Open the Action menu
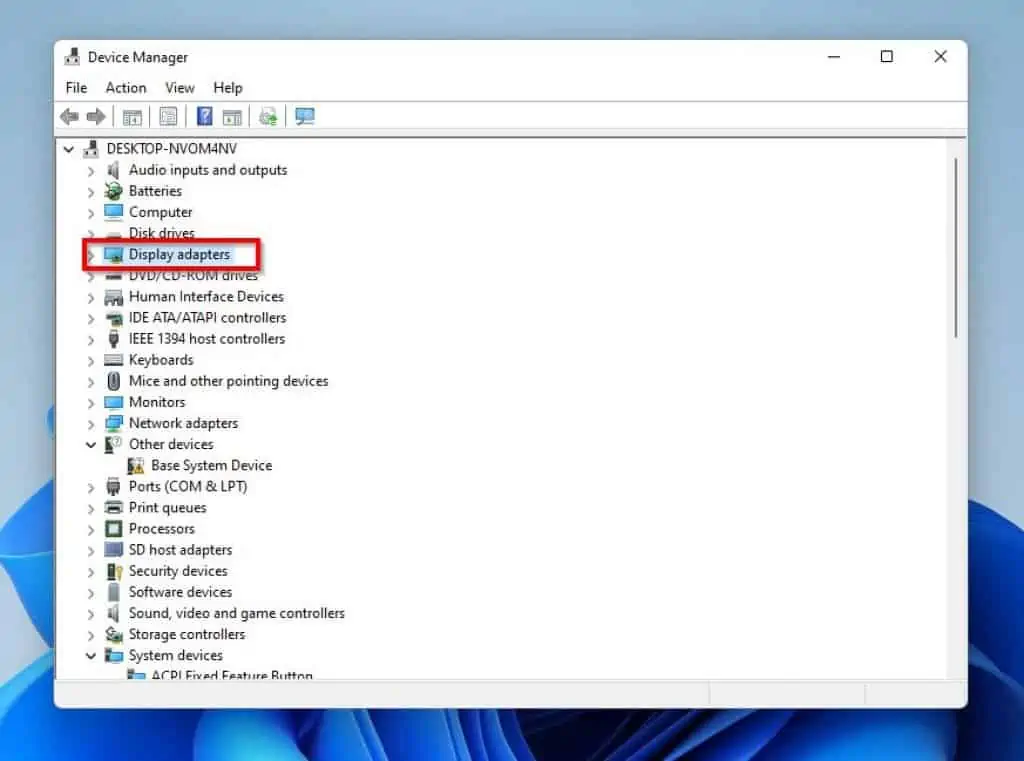The image size is (1024, 761). tap(126, 88)
